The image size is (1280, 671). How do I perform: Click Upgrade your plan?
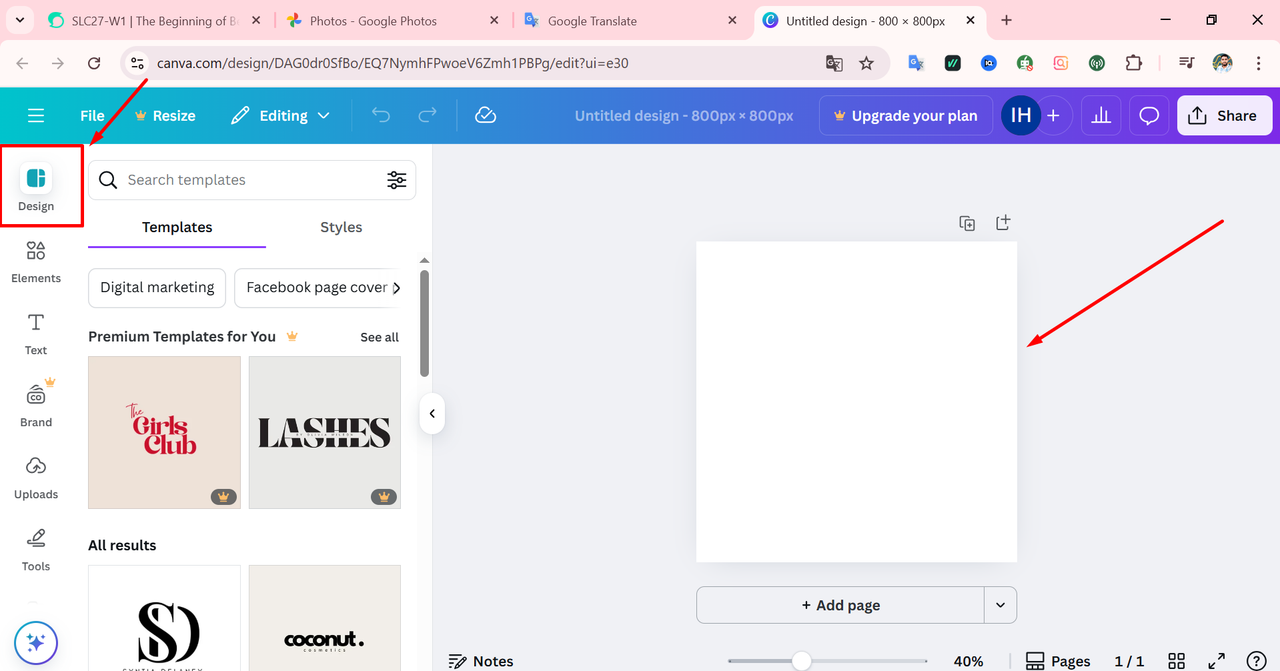point(906,116)
